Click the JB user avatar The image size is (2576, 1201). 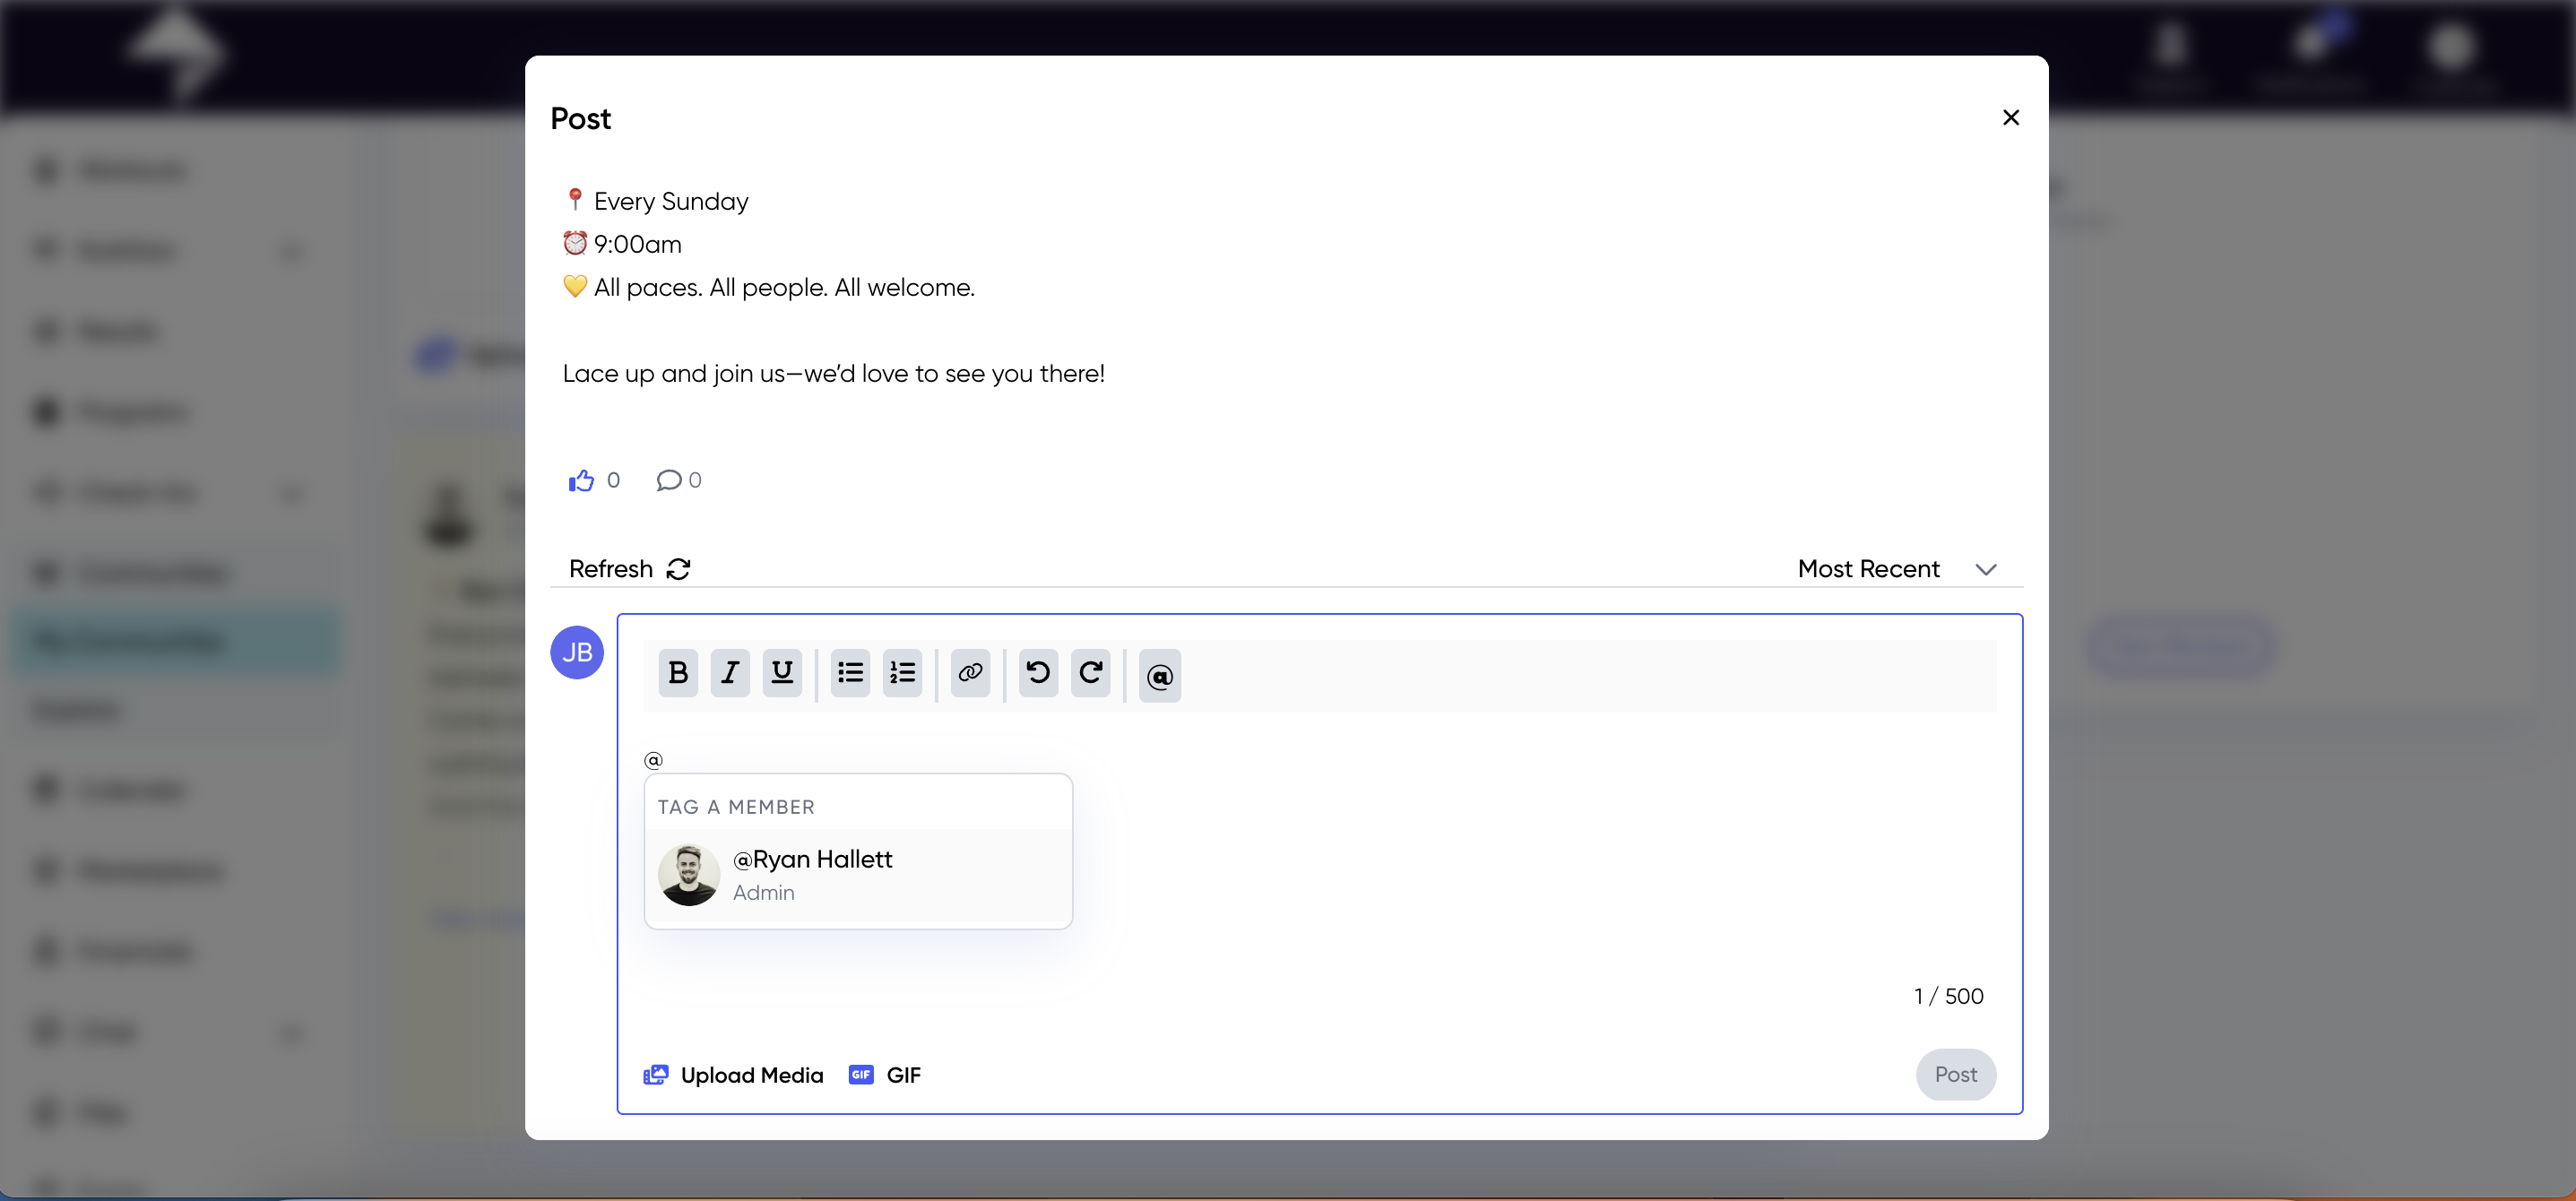[577, 653]
